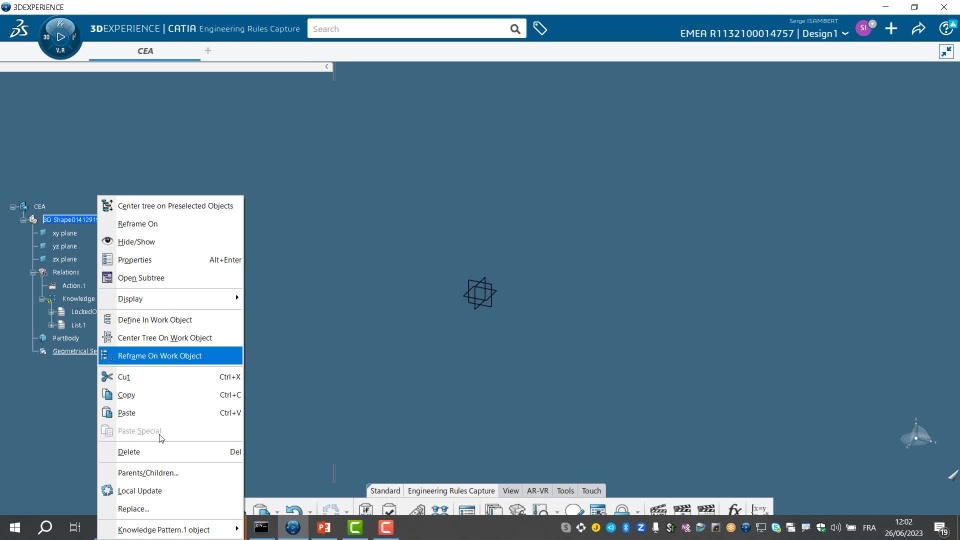The height and width of the screenshot is (540, 960).
Task: Open PowerPoint from Windows taskbar
Action: point(324,527)
